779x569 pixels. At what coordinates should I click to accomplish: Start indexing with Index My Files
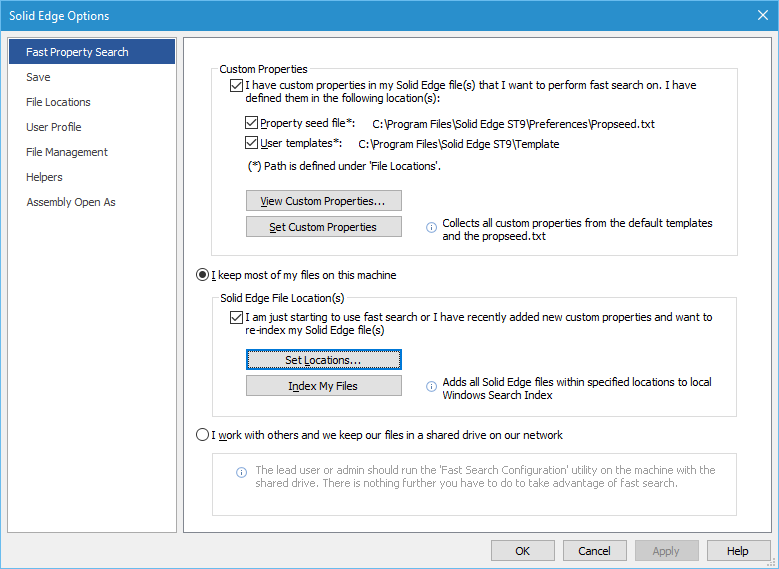[323, 386]
